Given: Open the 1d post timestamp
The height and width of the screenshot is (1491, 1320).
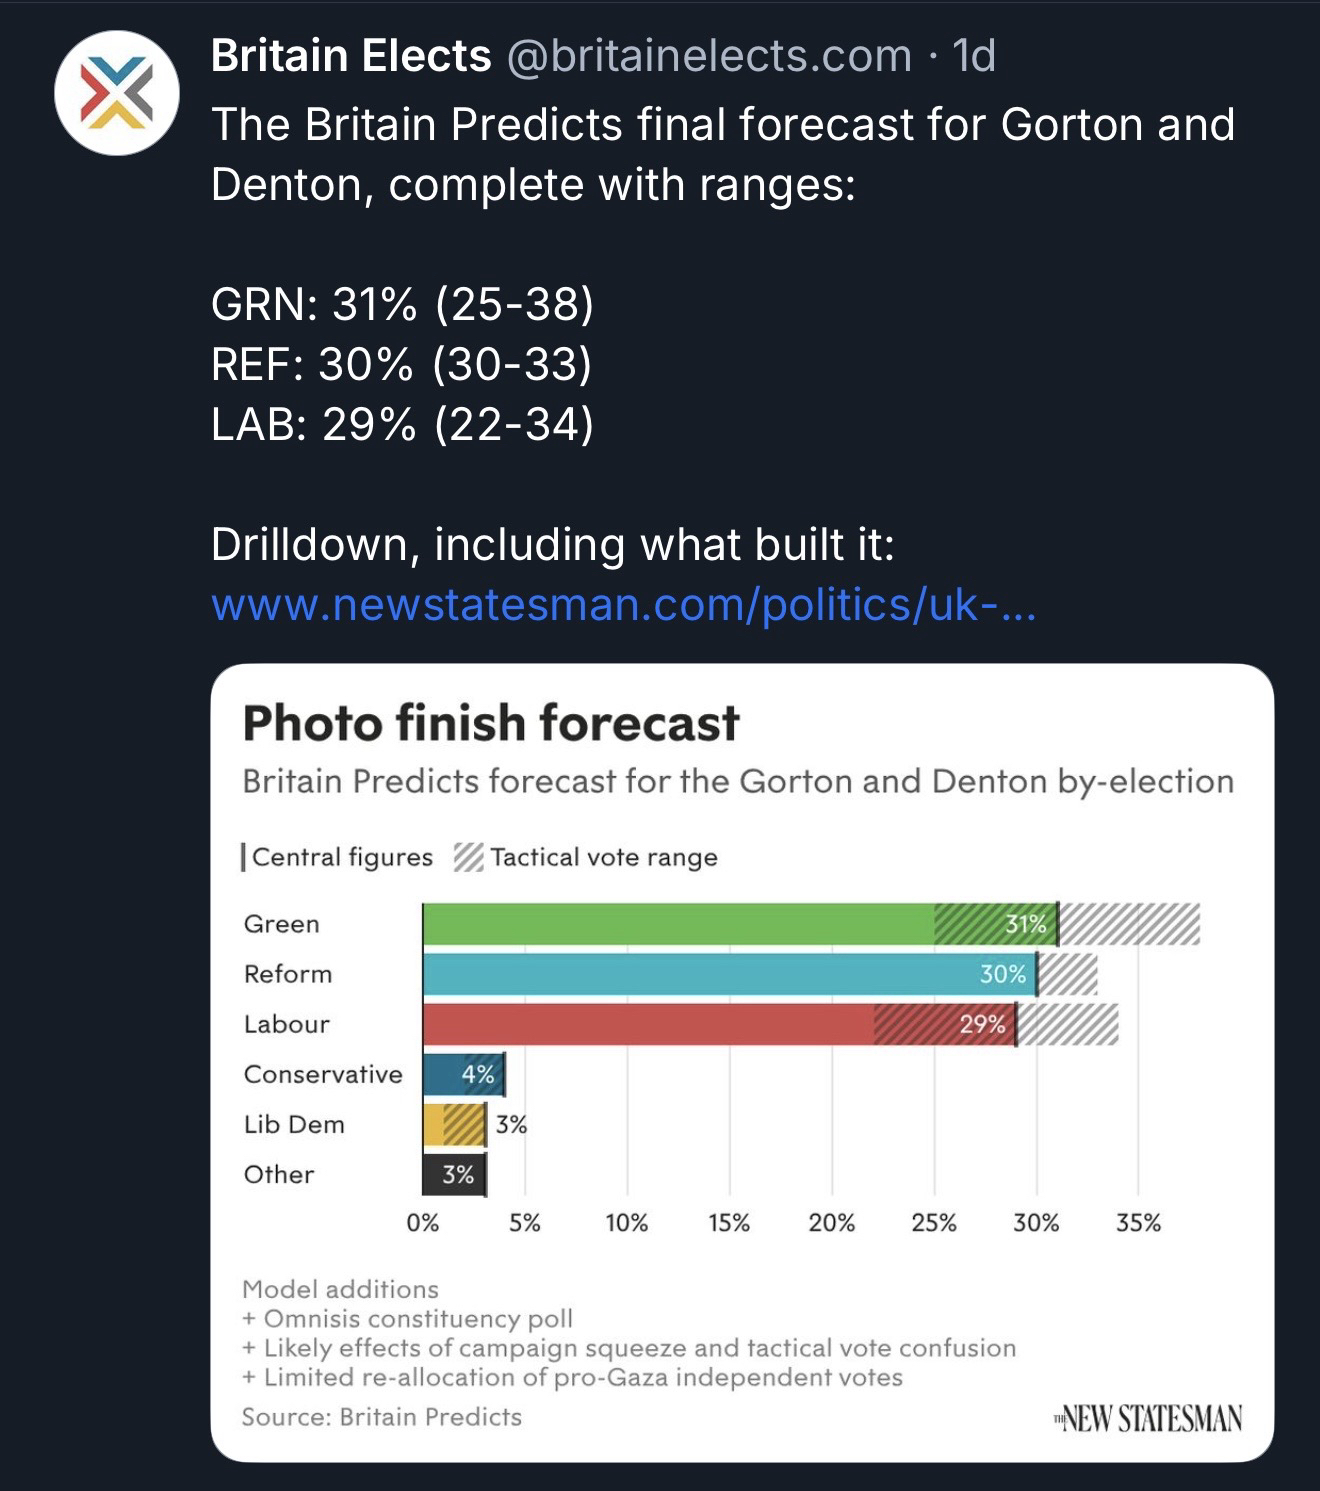Looking at the screenshot, I should point(973,56).
